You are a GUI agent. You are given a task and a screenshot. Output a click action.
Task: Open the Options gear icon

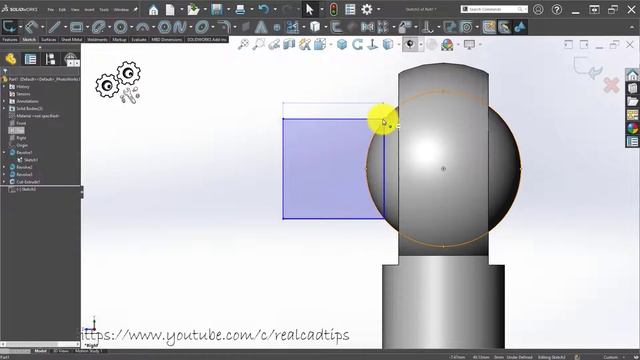(x=367, y=9)
